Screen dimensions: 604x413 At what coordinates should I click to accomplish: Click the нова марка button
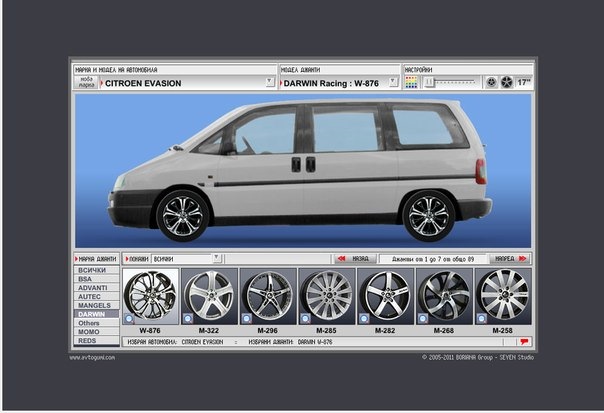coord(86,82)
